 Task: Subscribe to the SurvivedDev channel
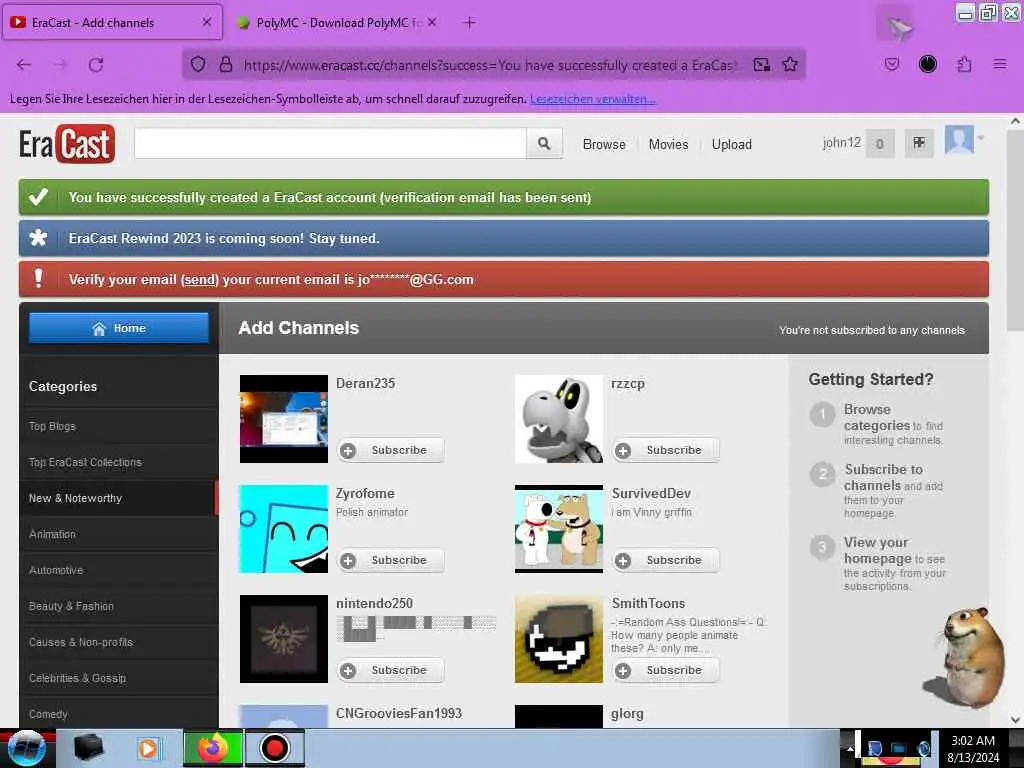665,560
